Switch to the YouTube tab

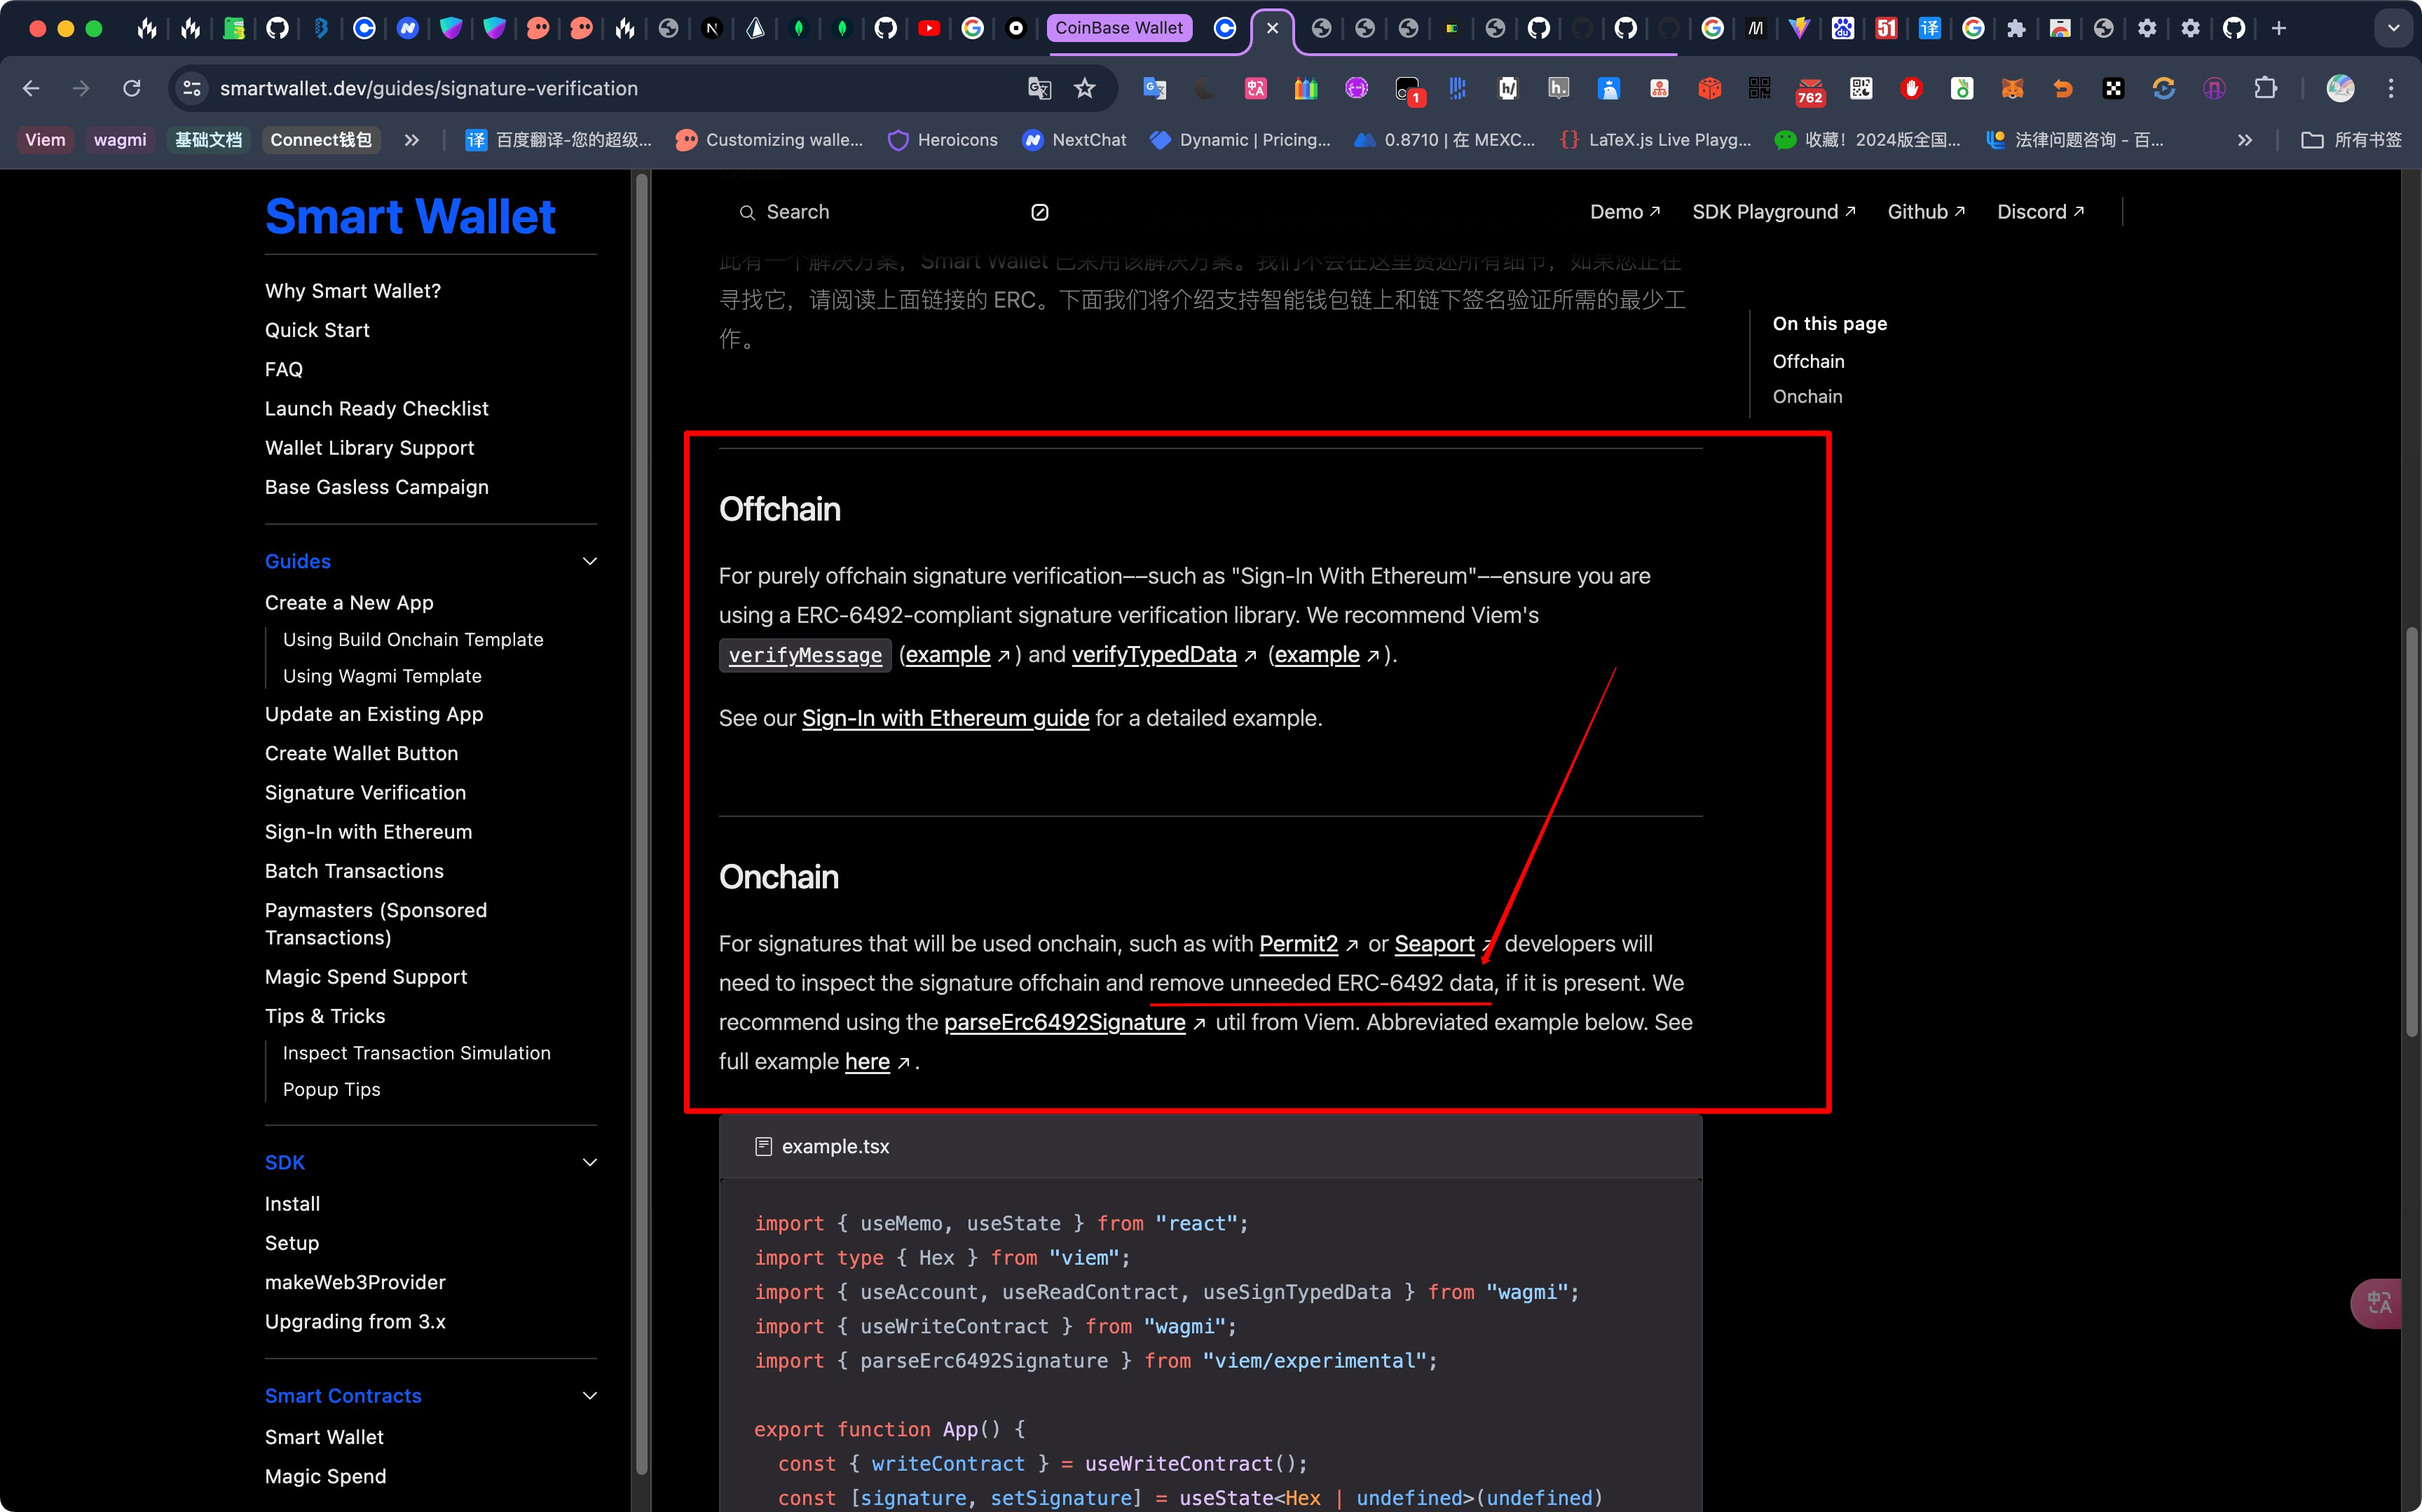coord(929,28)
